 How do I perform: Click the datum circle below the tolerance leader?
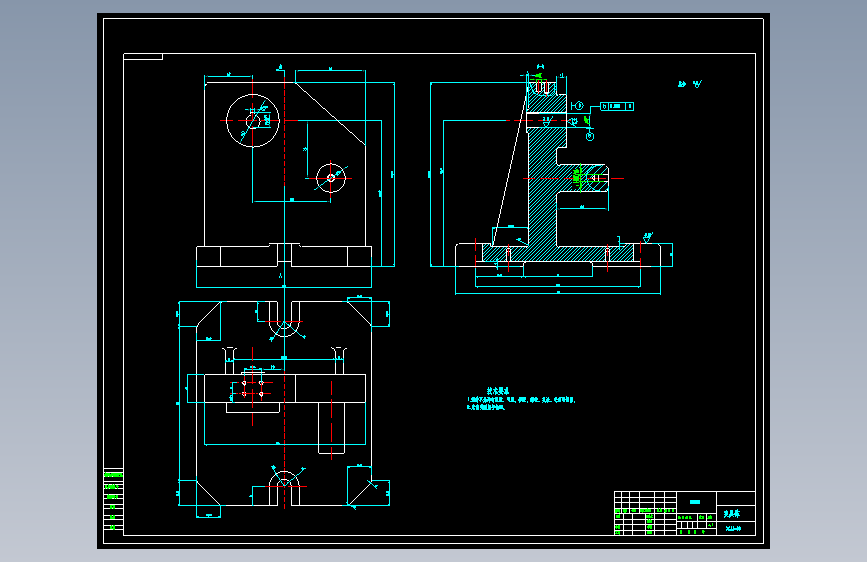coord(590,136)
